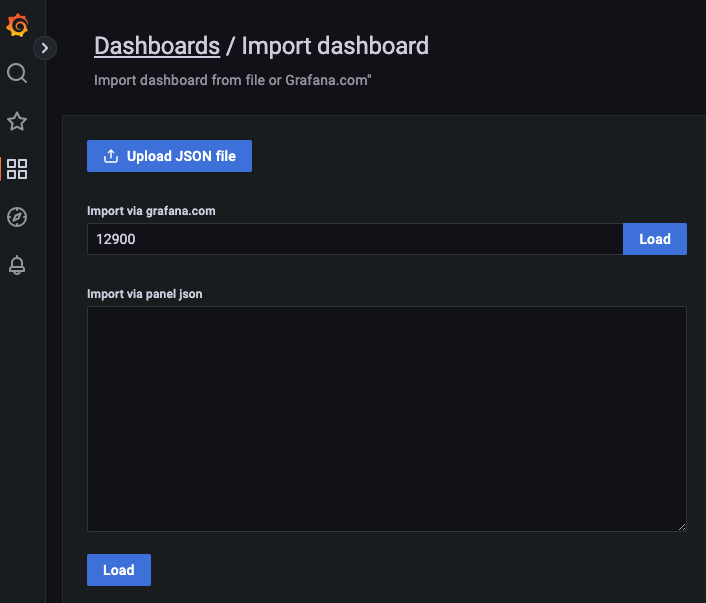Open the search magnifier in sidebar
706x603 pixels.
[x=17, y=73]
